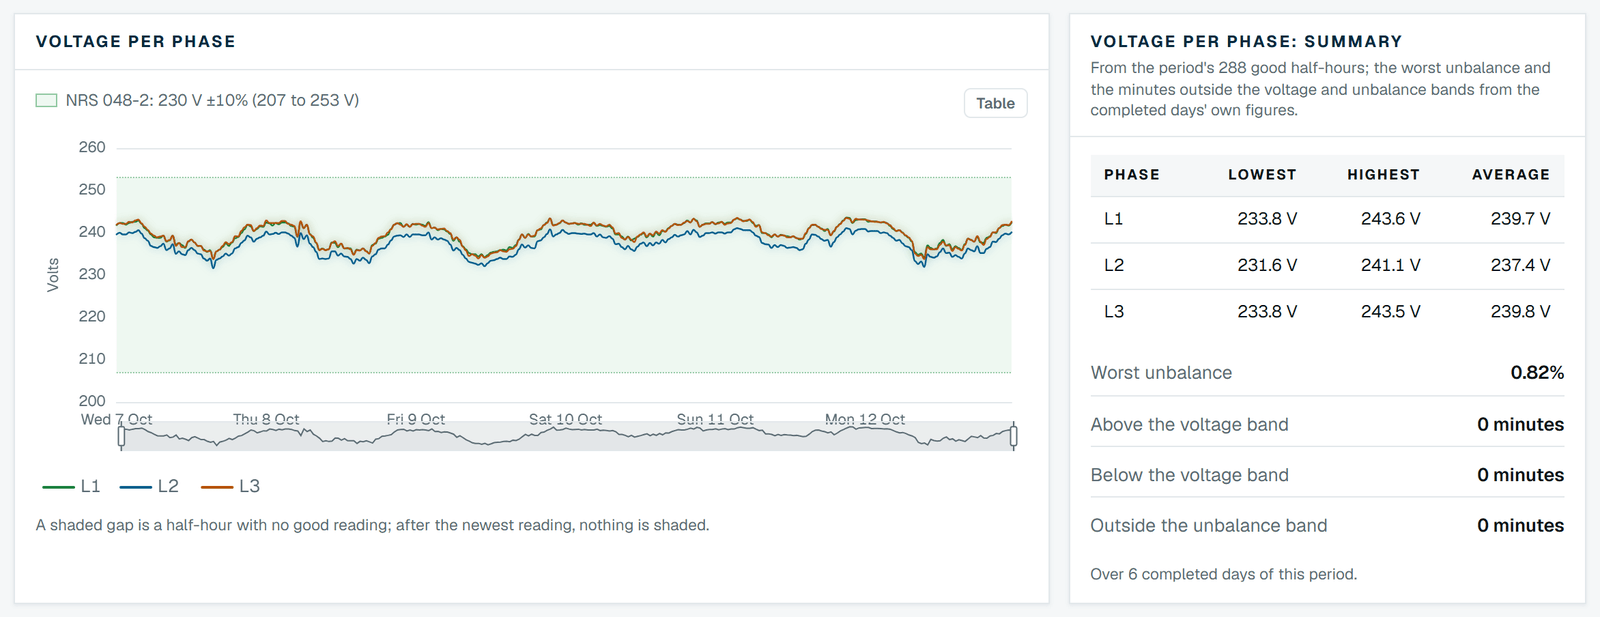The height and width of the screenshot is (617, 1600).
Task: Click L3 highest value 243.5 V
Action: pos(1390,312)
